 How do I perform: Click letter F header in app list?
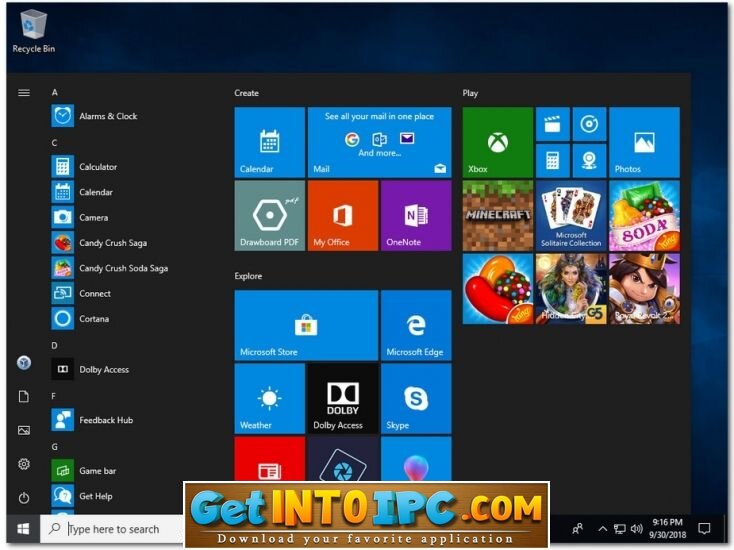(x=53, y=396)
